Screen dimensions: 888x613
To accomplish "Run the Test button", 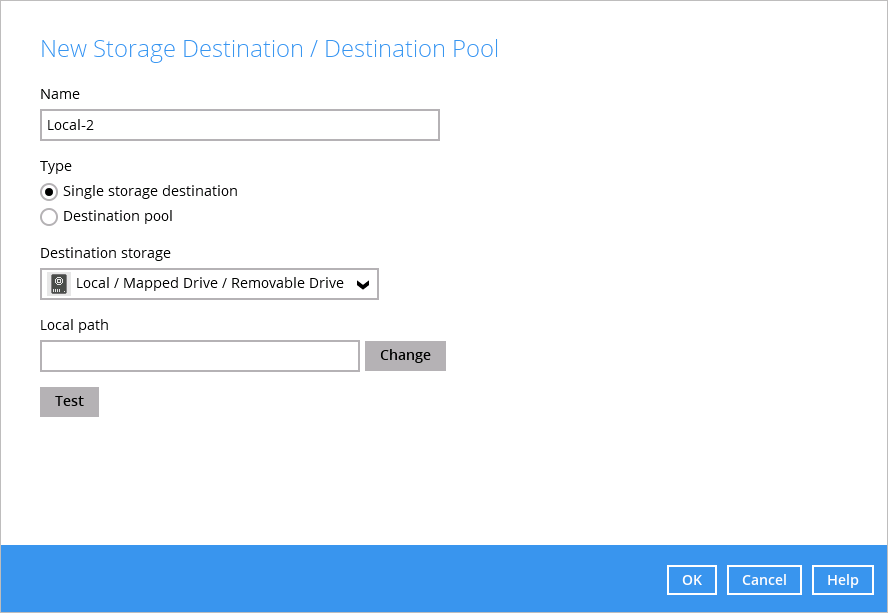I will (69, 401).
